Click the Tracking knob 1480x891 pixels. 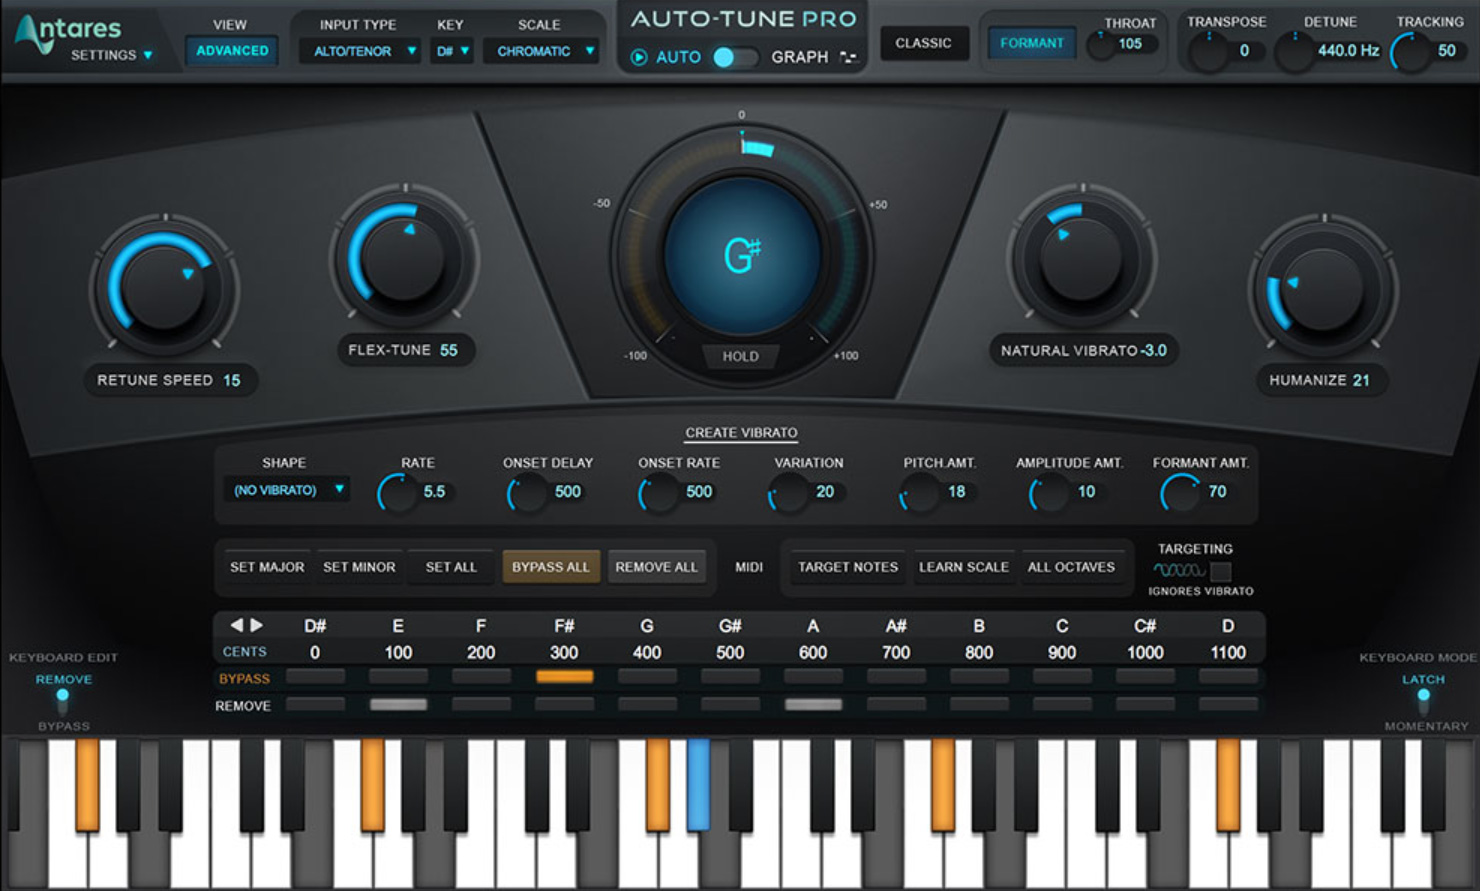1410,52
